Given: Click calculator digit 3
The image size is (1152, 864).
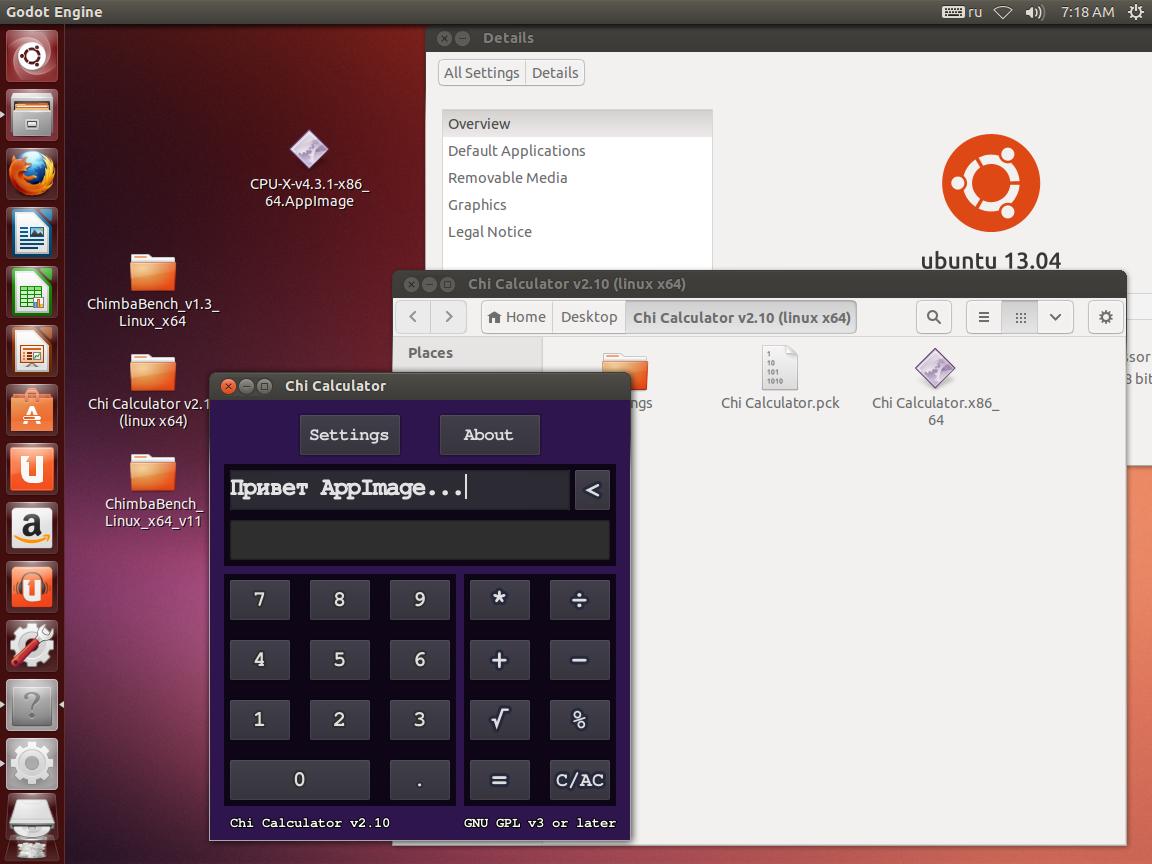Looking at the screenshot, I should pos(420,719).
